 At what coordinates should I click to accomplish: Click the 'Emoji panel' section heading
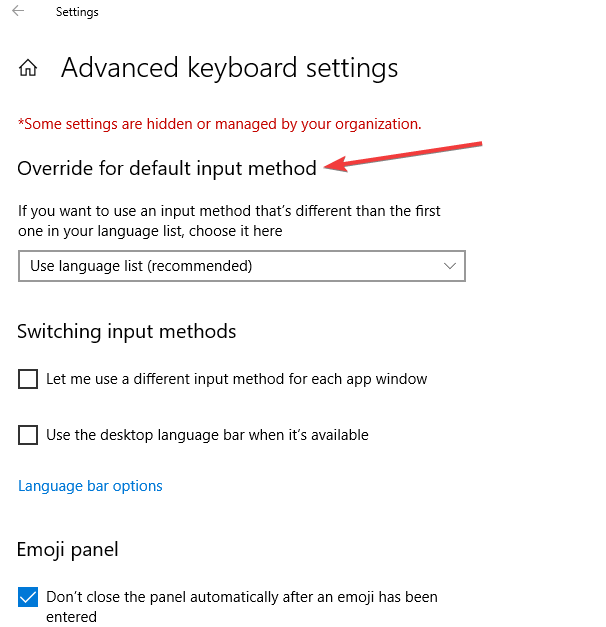(x=68, y=549)
